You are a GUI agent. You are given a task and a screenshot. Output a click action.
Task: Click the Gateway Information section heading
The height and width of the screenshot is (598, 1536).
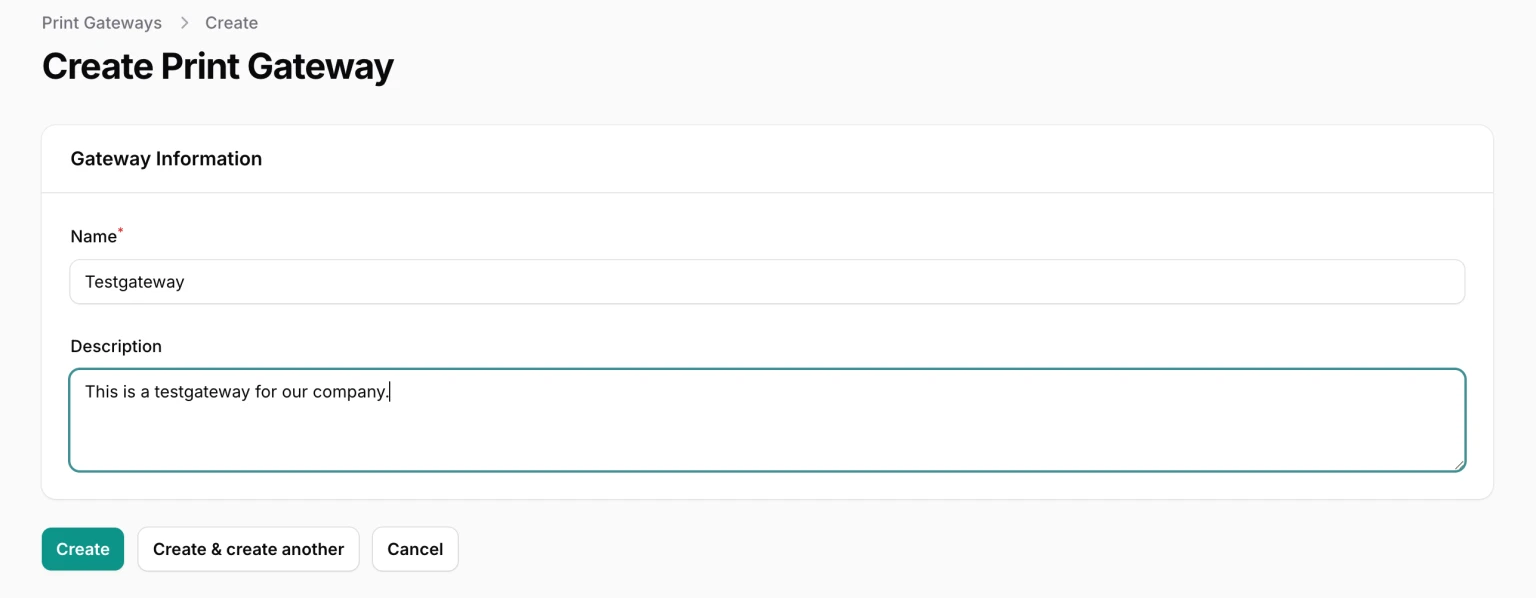(x=166, y=159)
